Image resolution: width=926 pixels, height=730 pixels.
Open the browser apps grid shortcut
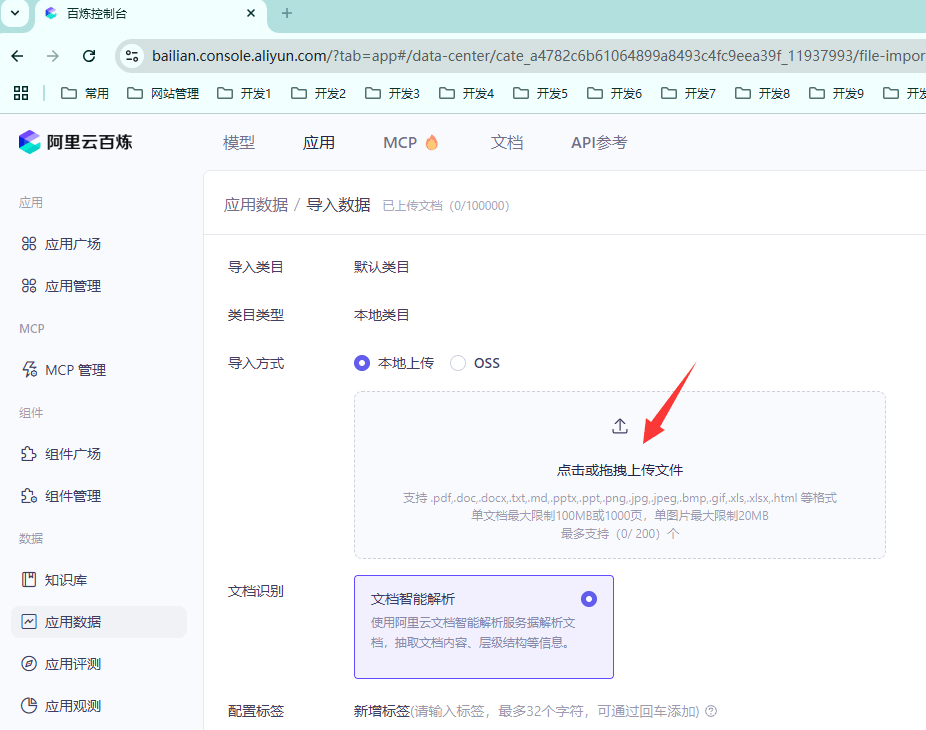[21, 93]
